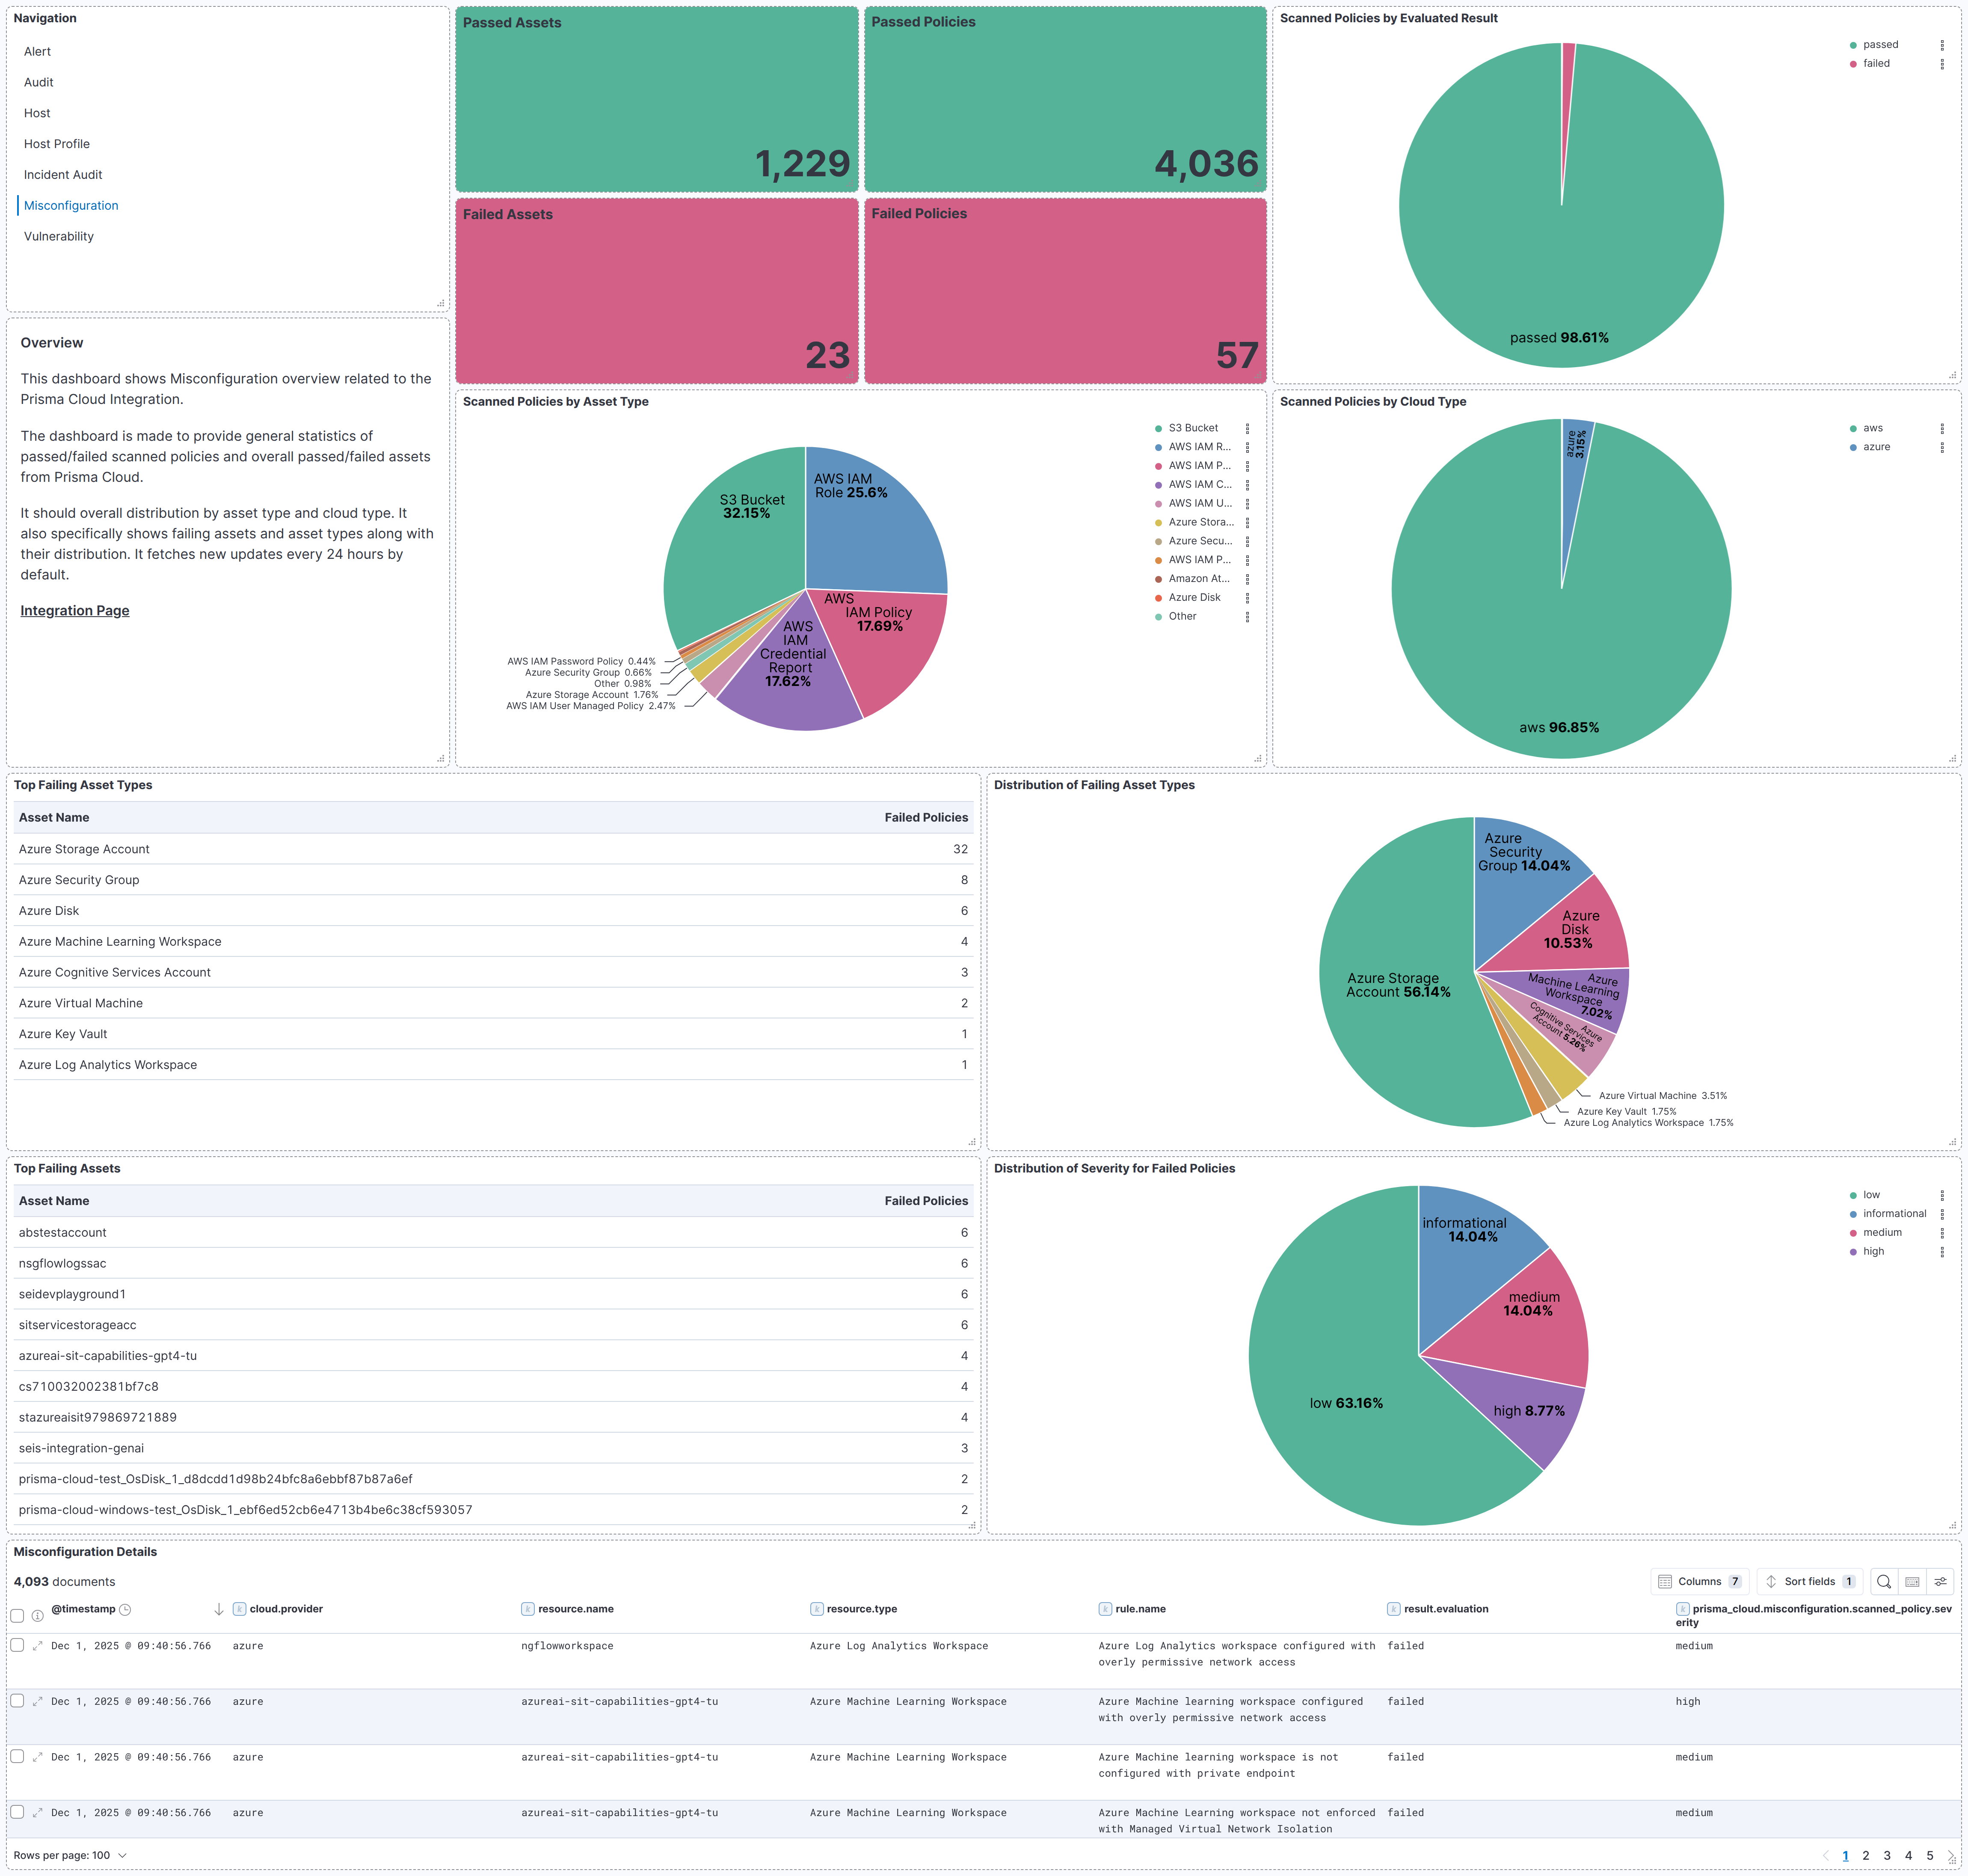The width and height of the screenshot is (1968, 1876).
Task: Click the fullscreen keyboard icon in the details table toolbar
Action: [1911, 1581]
